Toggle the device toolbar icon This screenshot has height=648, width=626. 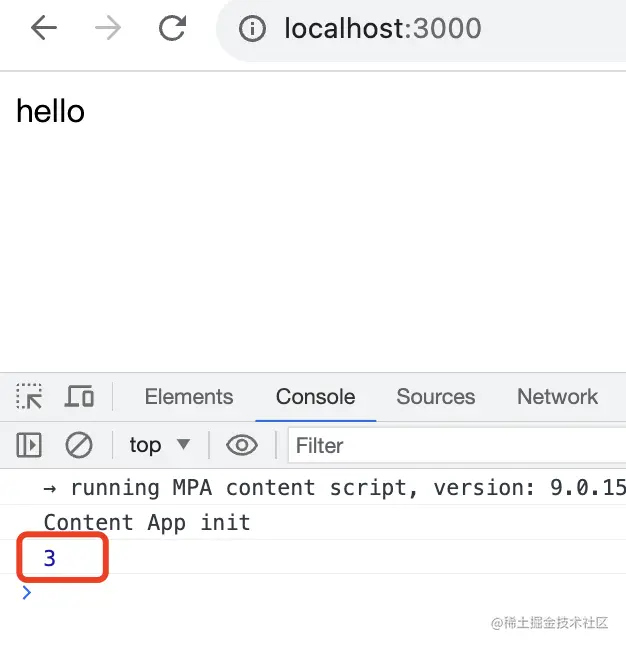79,396
